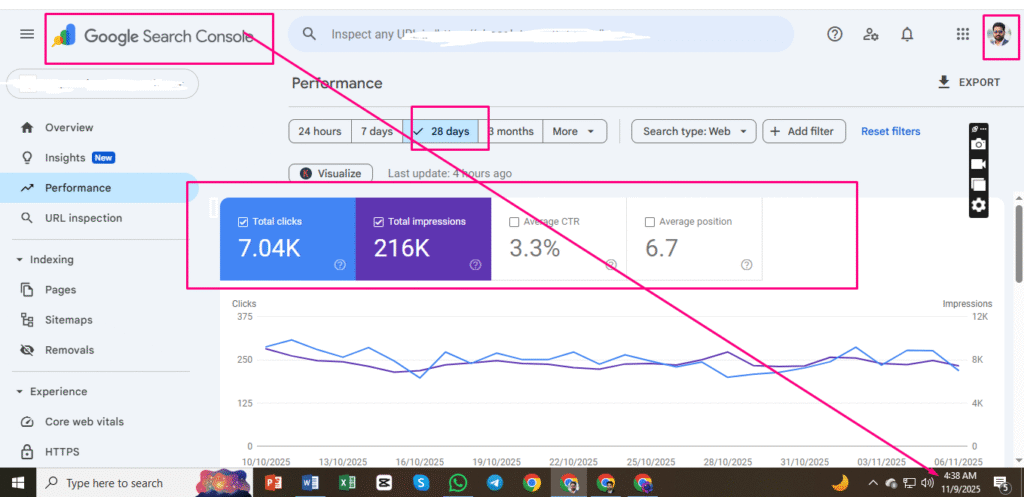1024x497 pixels.
Task: Check the Average position checkbox
Action: pos(649,222)
